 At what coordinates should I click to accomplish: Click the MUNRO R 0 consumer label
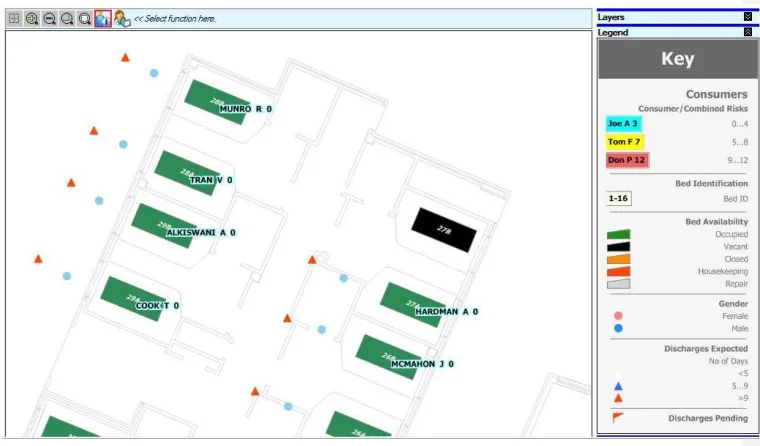pos(246,109)
